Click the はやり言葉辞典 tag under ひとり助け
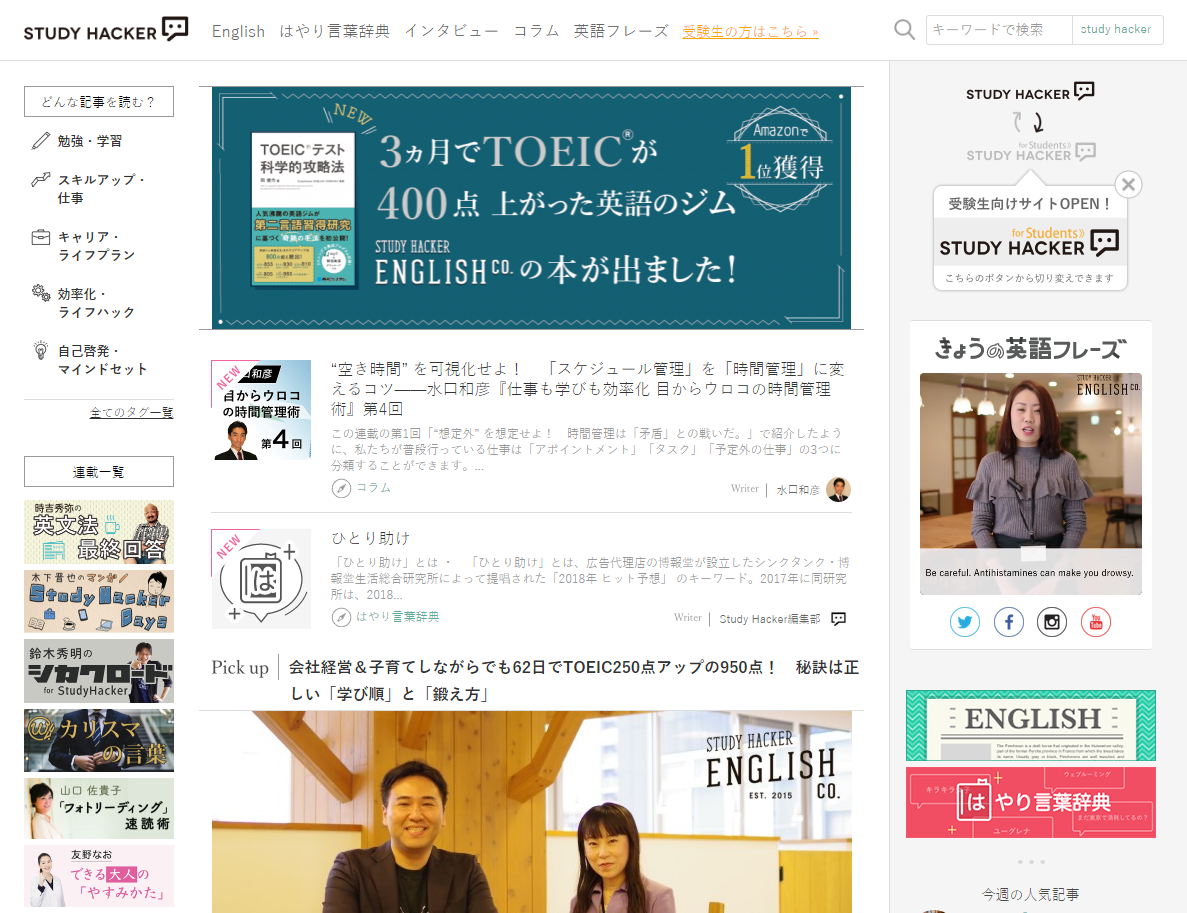1187x913 pixels. [397, 617]
